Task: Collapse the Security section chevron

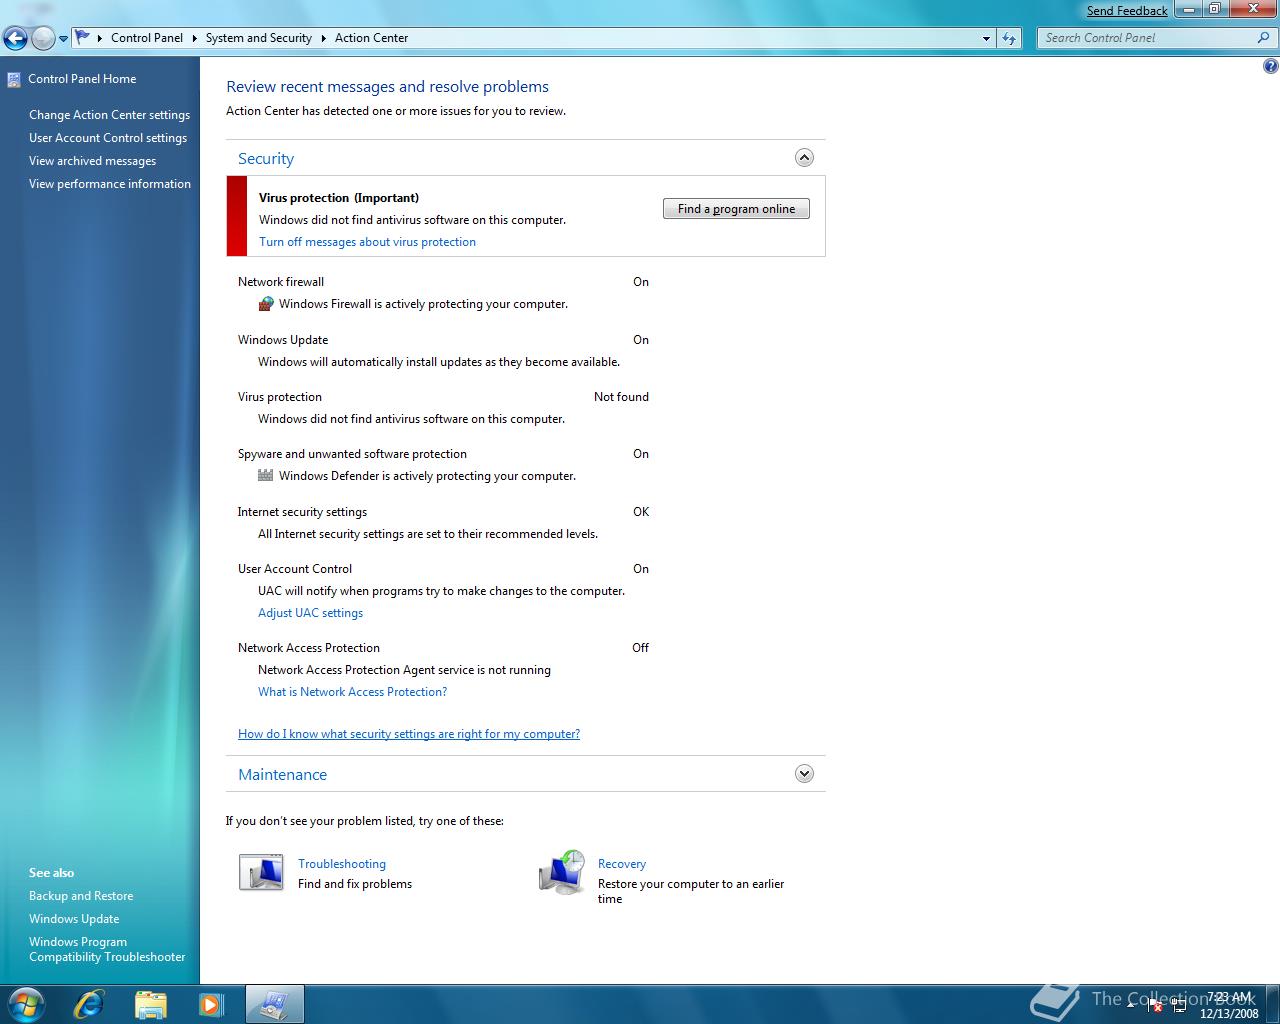Action: coord(804,158)
